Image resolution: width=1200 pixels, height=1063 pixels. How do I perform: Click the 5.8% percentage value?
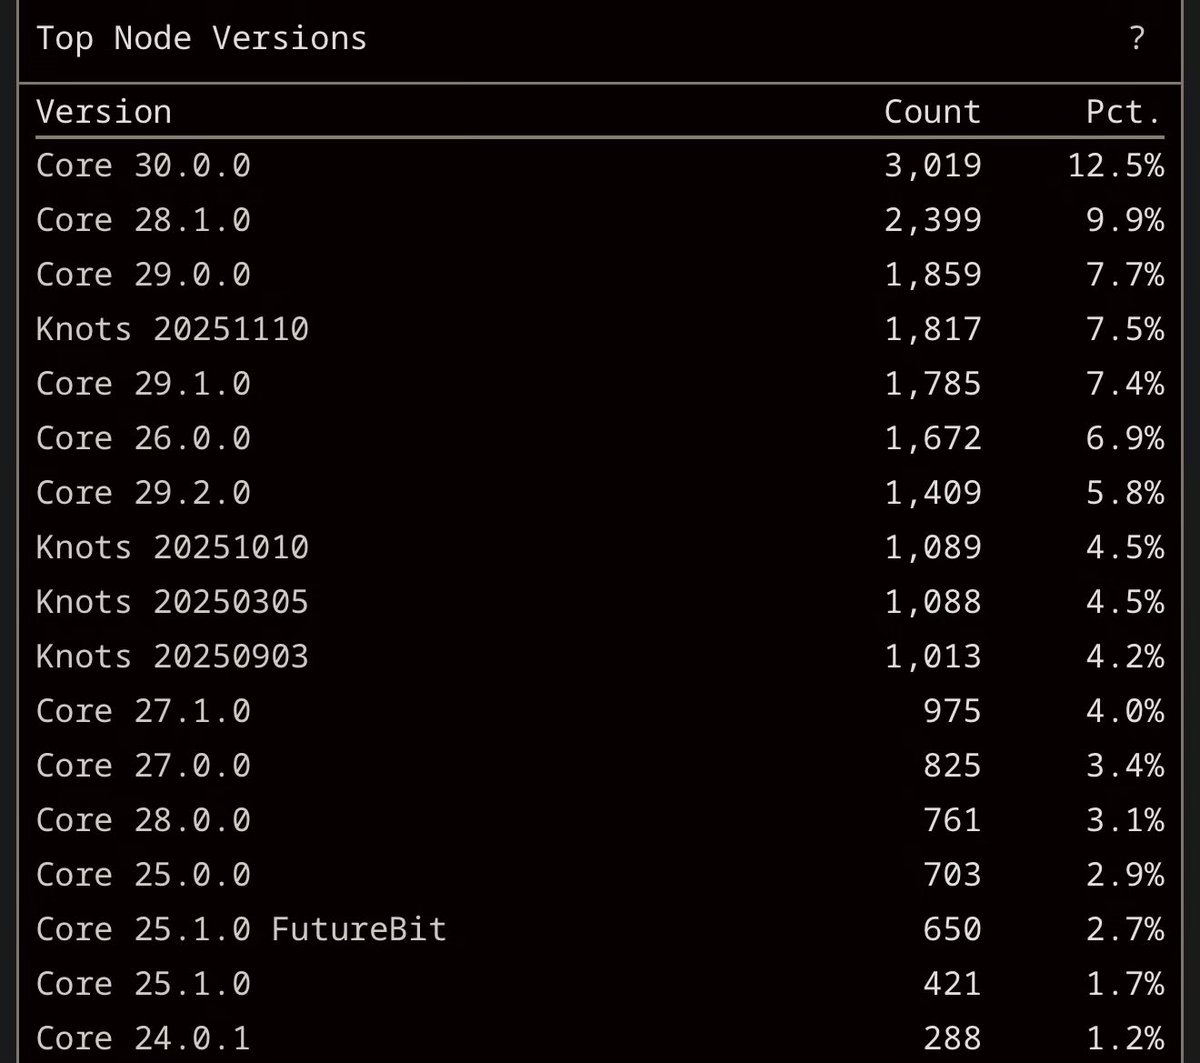1125,493
